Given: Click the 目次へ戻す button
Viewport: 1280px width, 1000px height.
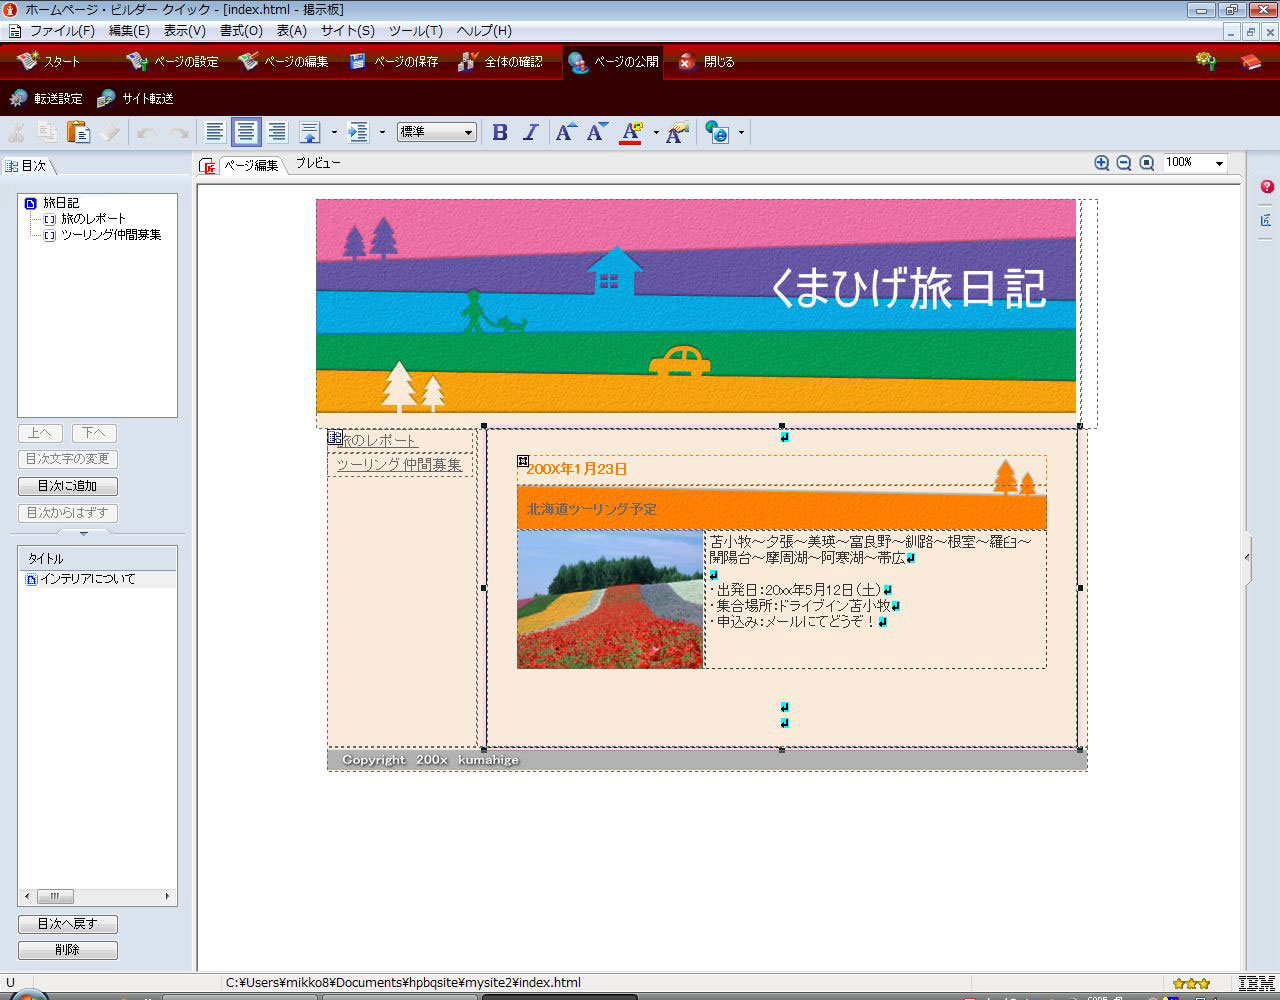Looking at the screenshot, I should click(x=68, y=924).
